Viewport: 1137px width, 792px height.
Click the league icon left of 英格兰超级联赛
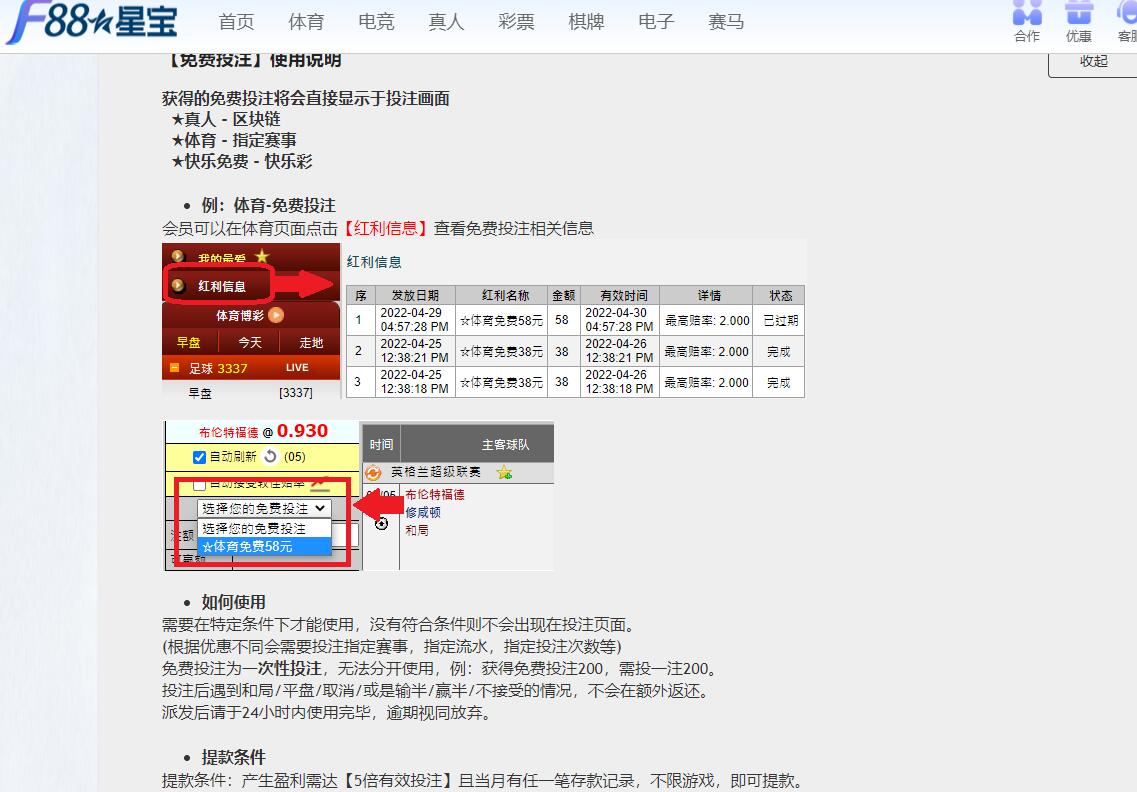(x=373, y=473)
